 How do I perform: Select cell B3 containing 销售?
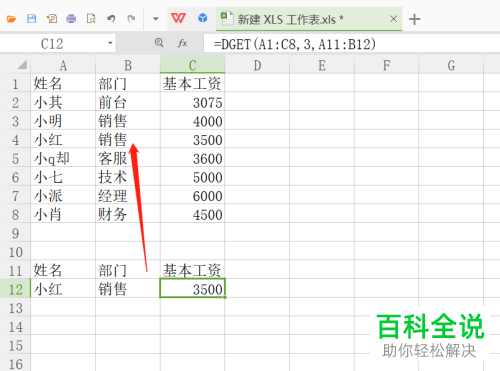128,121
